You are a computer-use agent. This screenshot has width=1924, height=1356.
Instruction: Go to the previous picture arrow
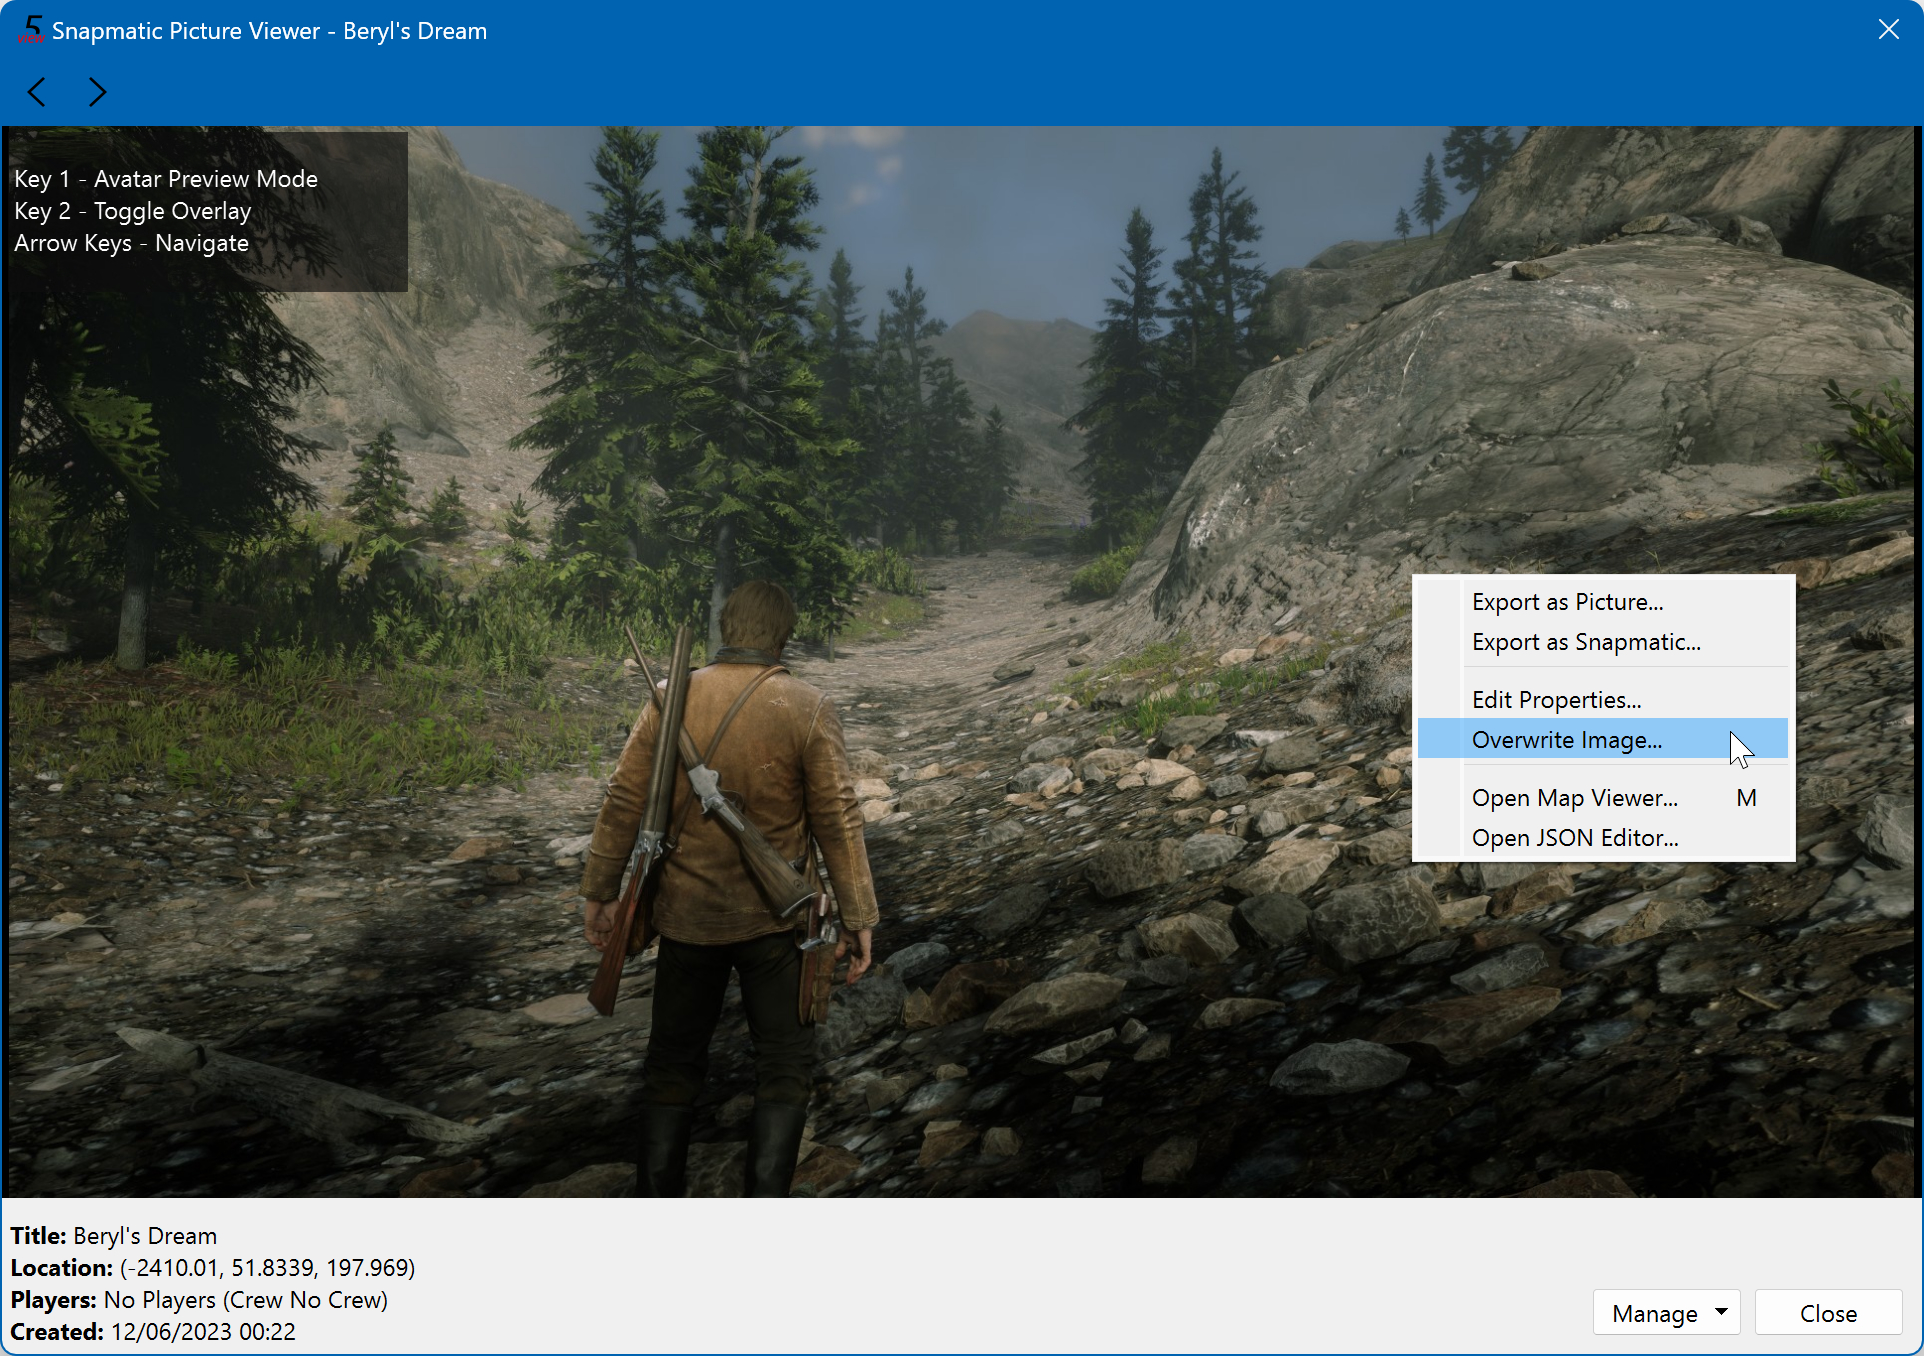37,92
